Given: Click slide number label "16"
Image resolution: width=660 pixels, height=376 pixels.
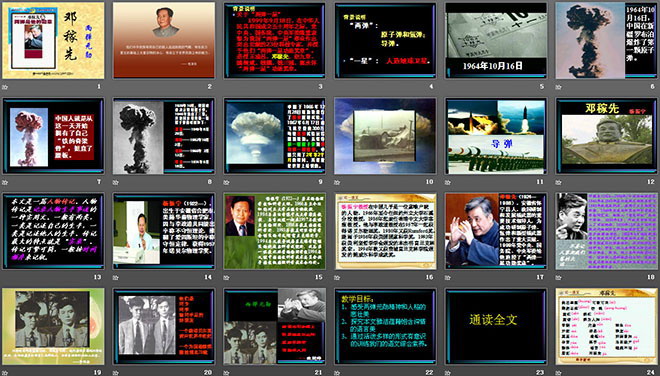Looking at the screenshot, I should [x=429, y=277].
